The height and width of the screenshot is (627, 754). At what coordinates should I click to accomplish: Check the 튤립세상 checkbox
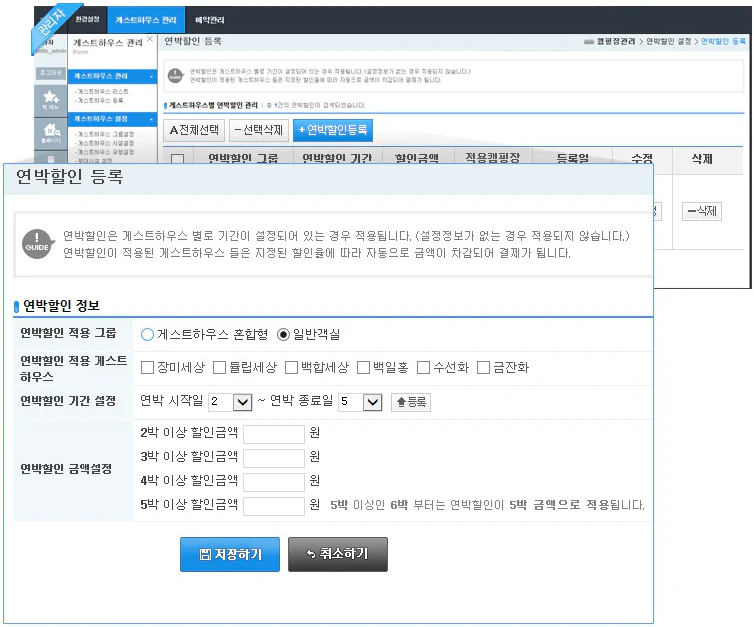tap(219, 368)
